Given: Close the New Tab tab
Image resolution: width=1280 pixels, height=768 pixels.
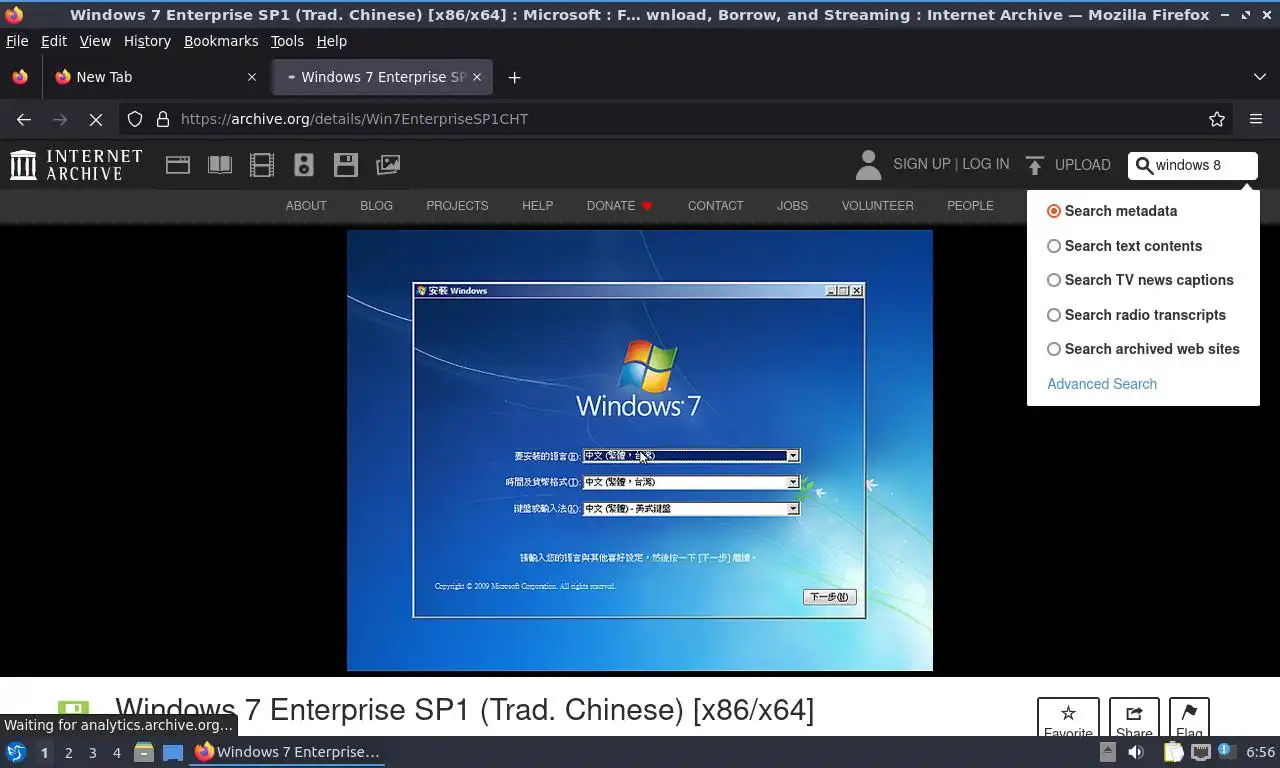Looking at the screenshot, I should point(252,77).
